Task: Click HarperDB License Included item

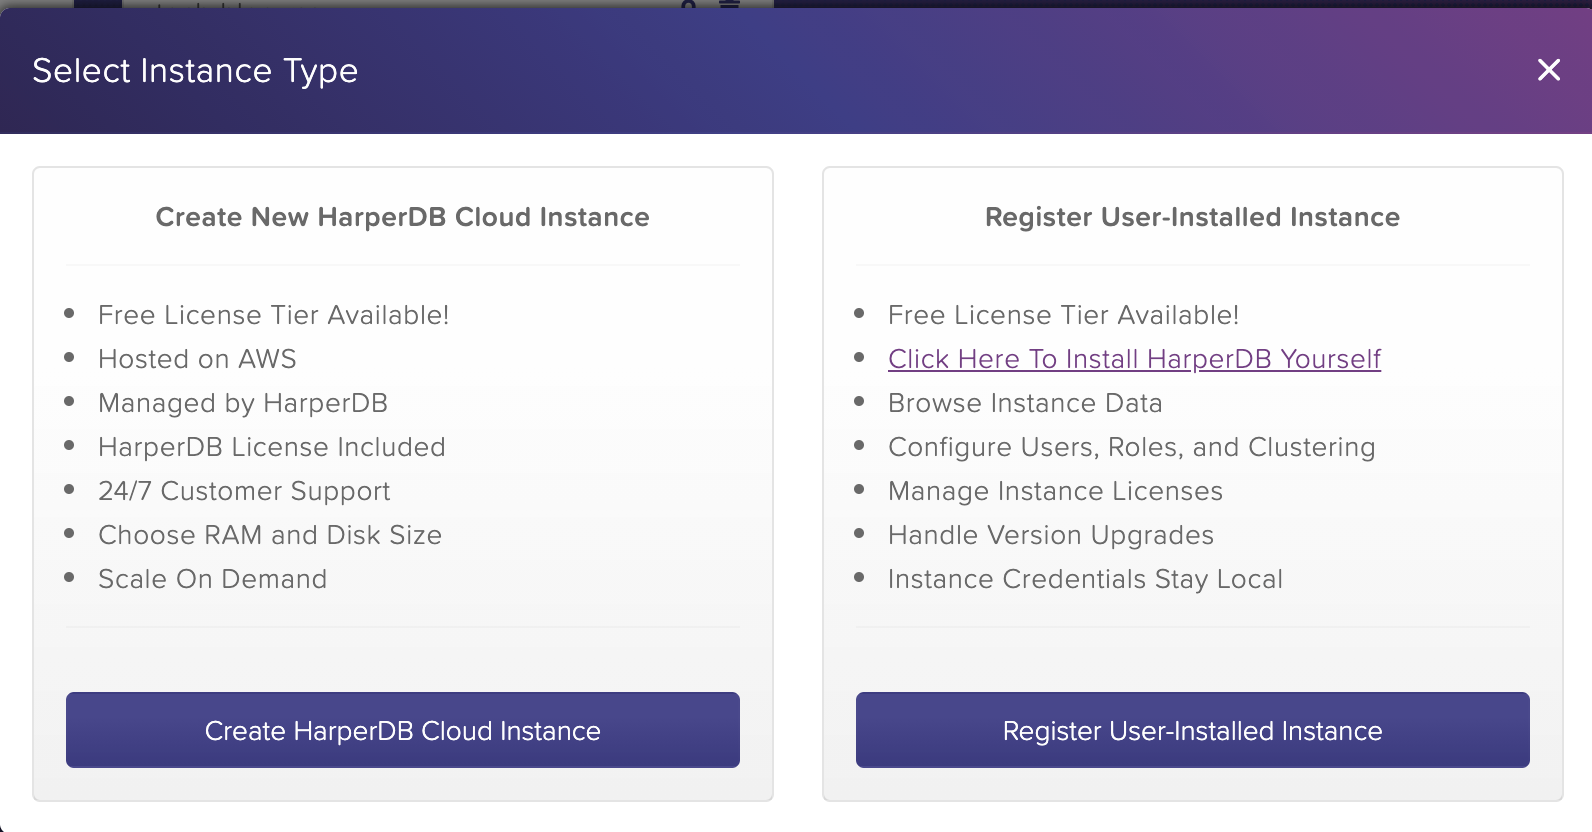Action: click(x=272, y=447)
